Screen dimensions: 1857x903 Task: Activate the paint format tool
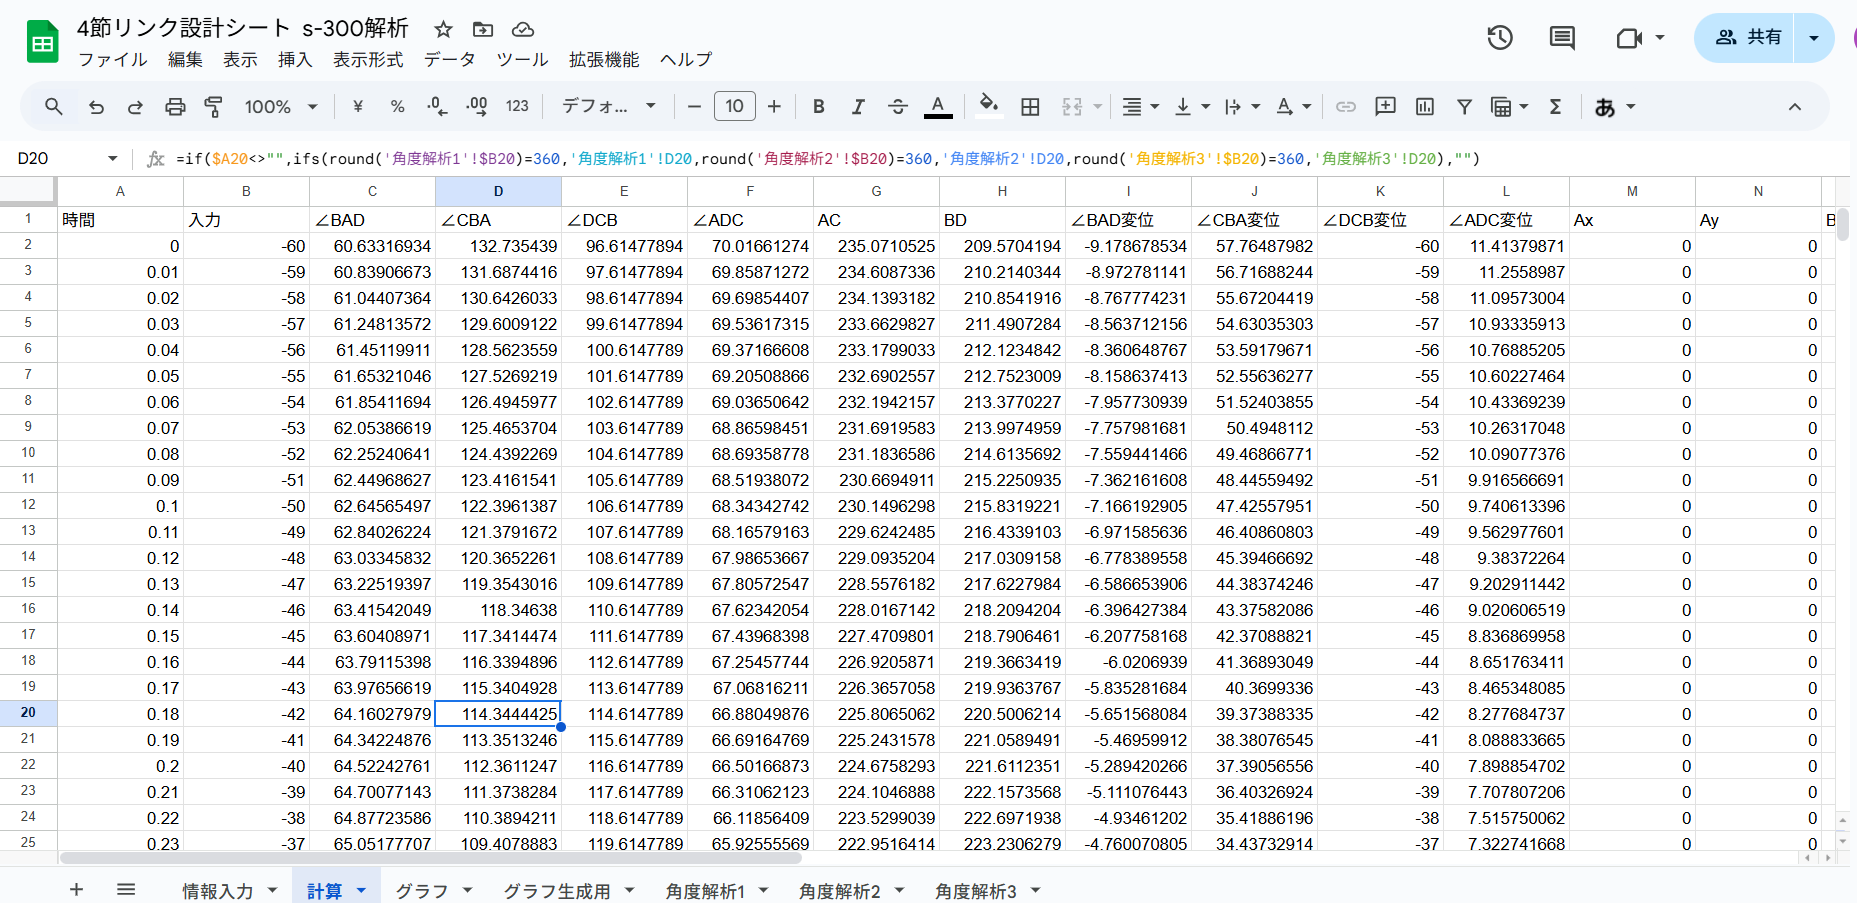(x=213, y=107)
